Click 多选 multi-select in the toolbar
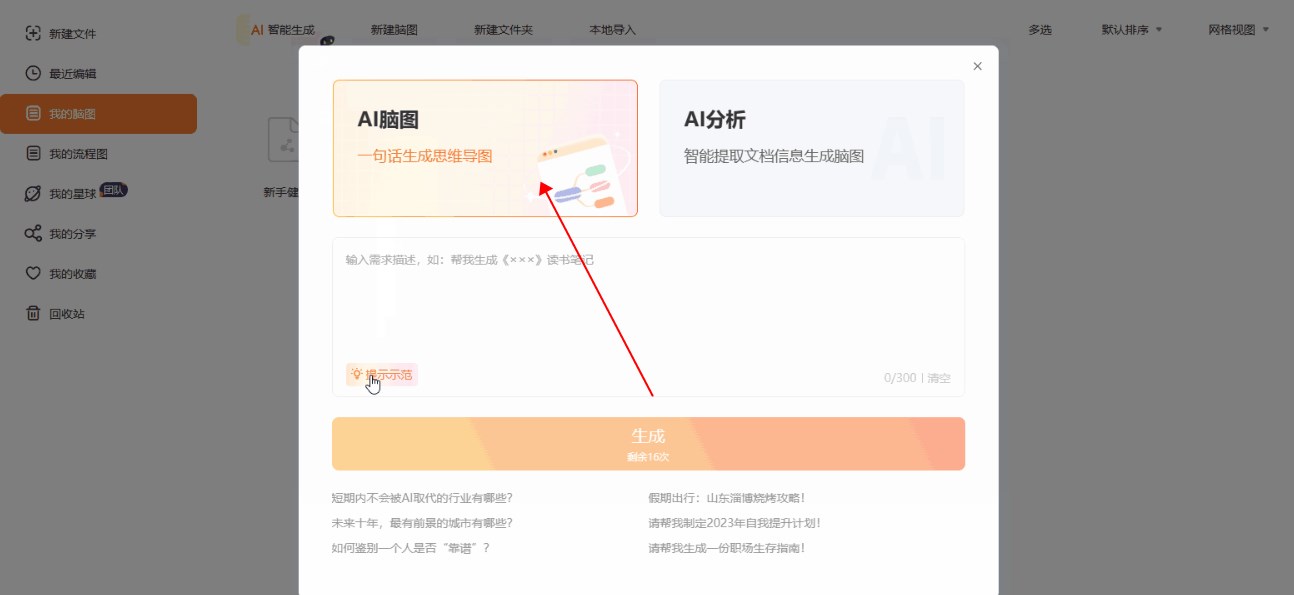Viewport: 1294px width, 595px height. click(x=1040, y=30)
